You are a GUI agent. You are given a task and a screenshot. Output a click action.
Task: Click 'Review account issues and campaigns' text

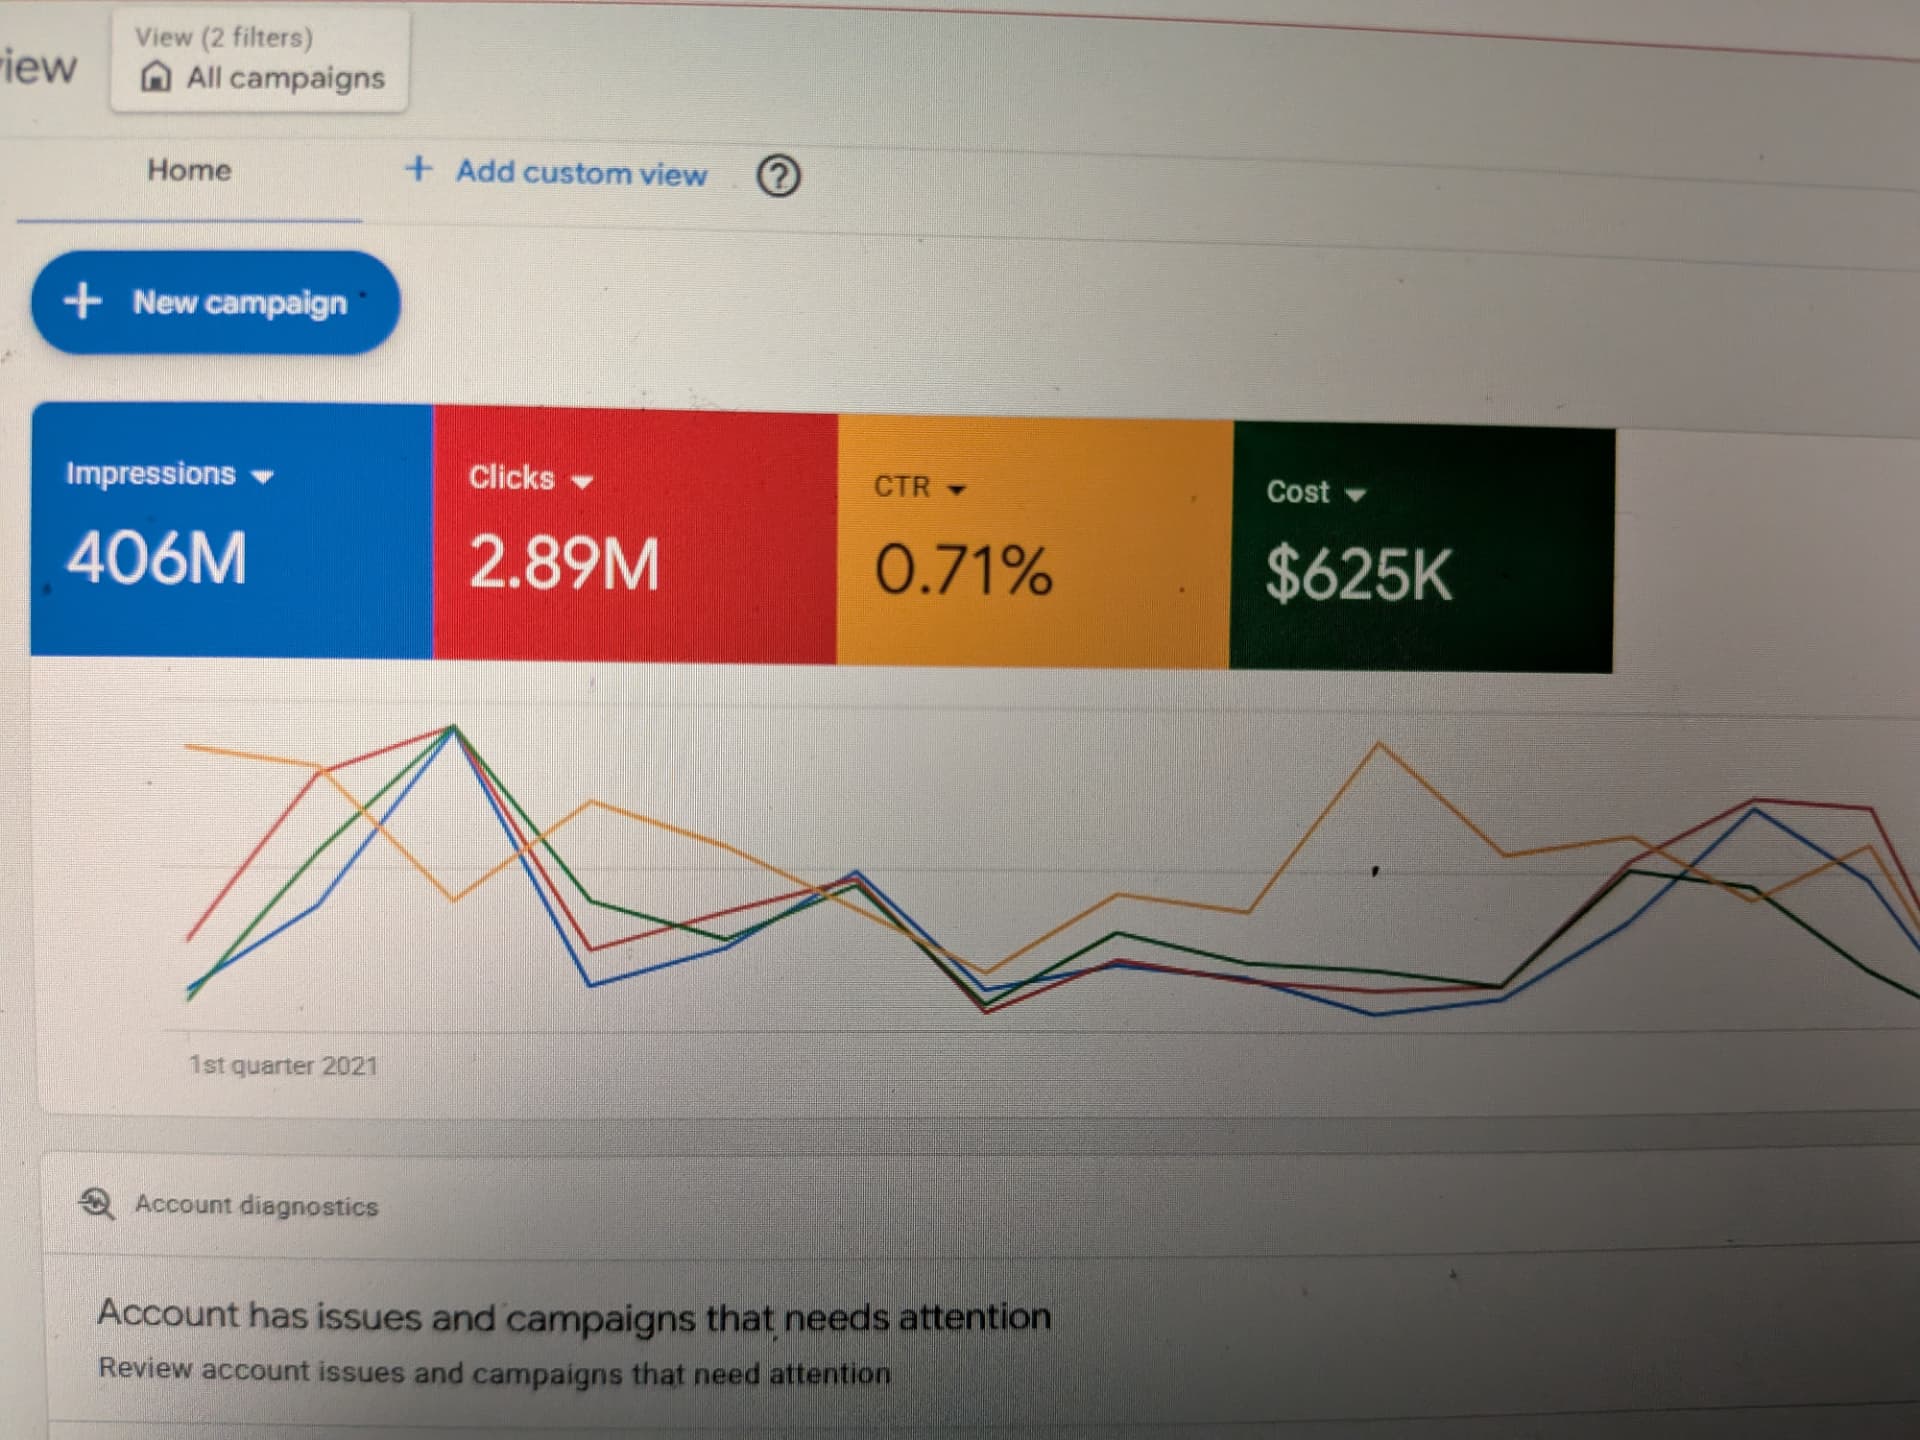(494, 1371)
